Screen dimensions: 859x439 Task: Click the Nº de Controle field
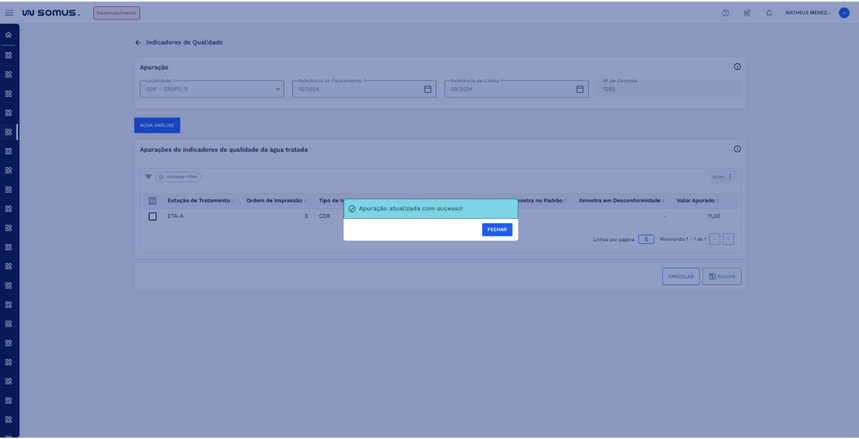[x=668, y=89]
